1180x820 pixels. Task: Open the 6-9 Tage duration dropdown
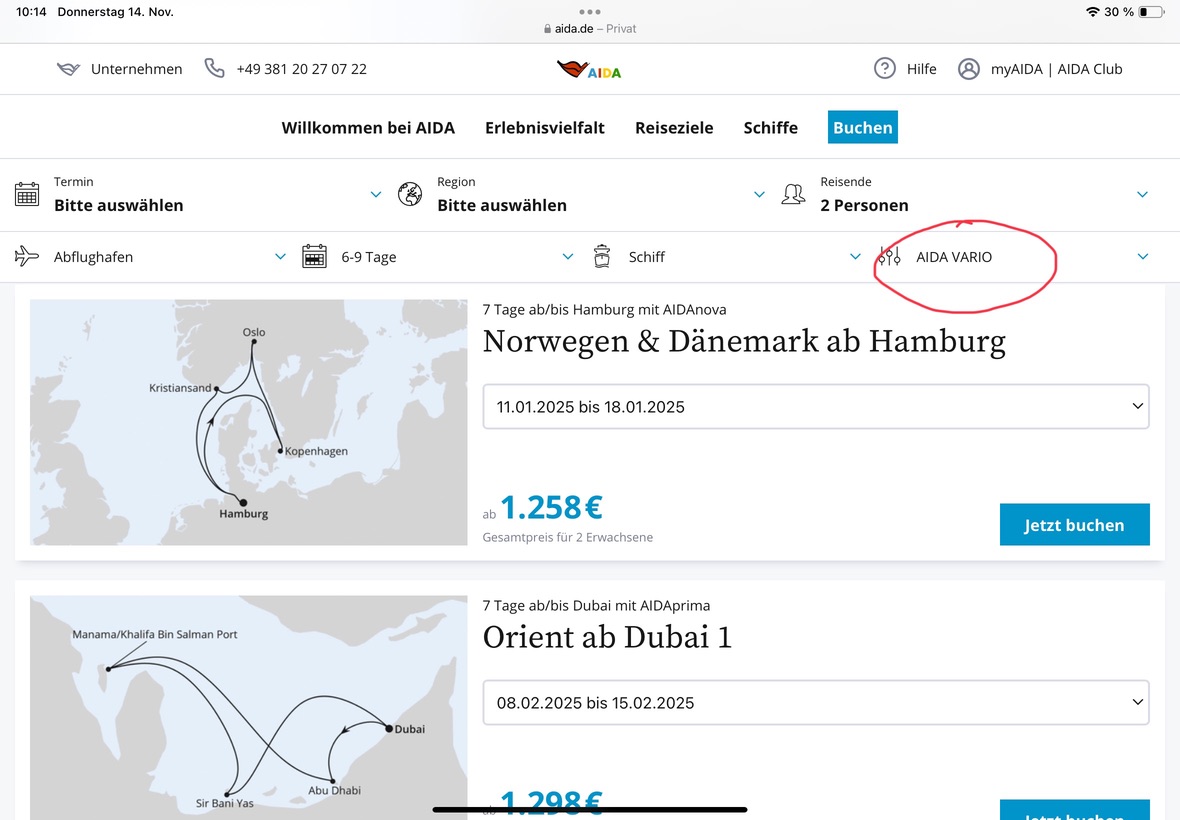(567, 257)
